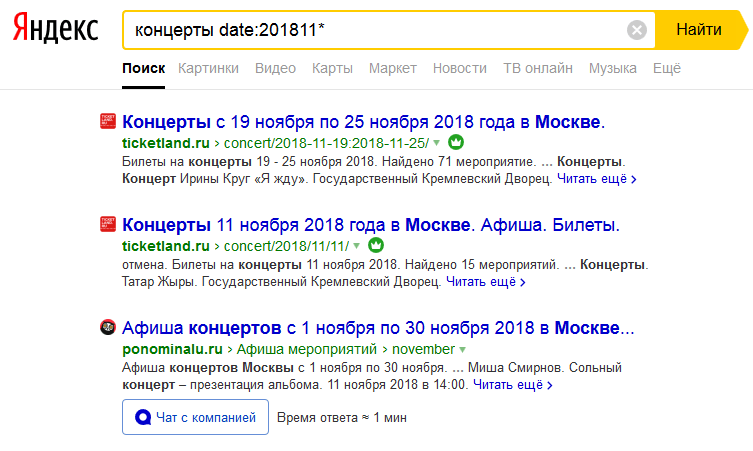
Task: Clear the search query with the X icon
Action: (x=637, y=30)
